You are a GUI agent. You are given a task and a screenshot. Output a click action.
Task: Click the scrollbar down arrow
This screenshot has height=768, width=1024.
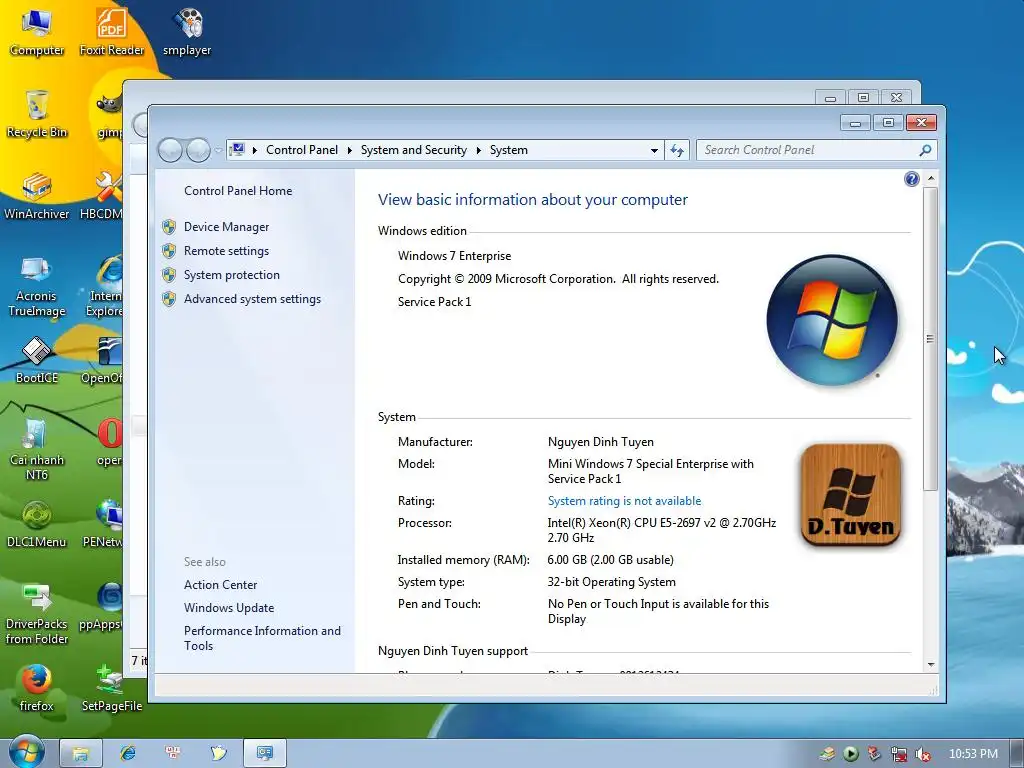tap(931, 665)
